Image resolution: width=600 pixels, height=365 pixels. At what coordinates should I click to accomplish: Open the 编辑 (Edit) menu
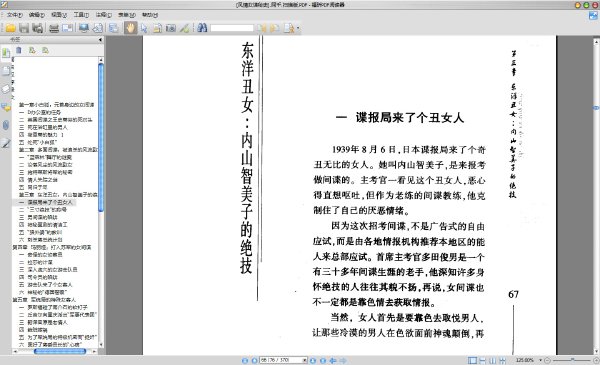coord(37,15)
